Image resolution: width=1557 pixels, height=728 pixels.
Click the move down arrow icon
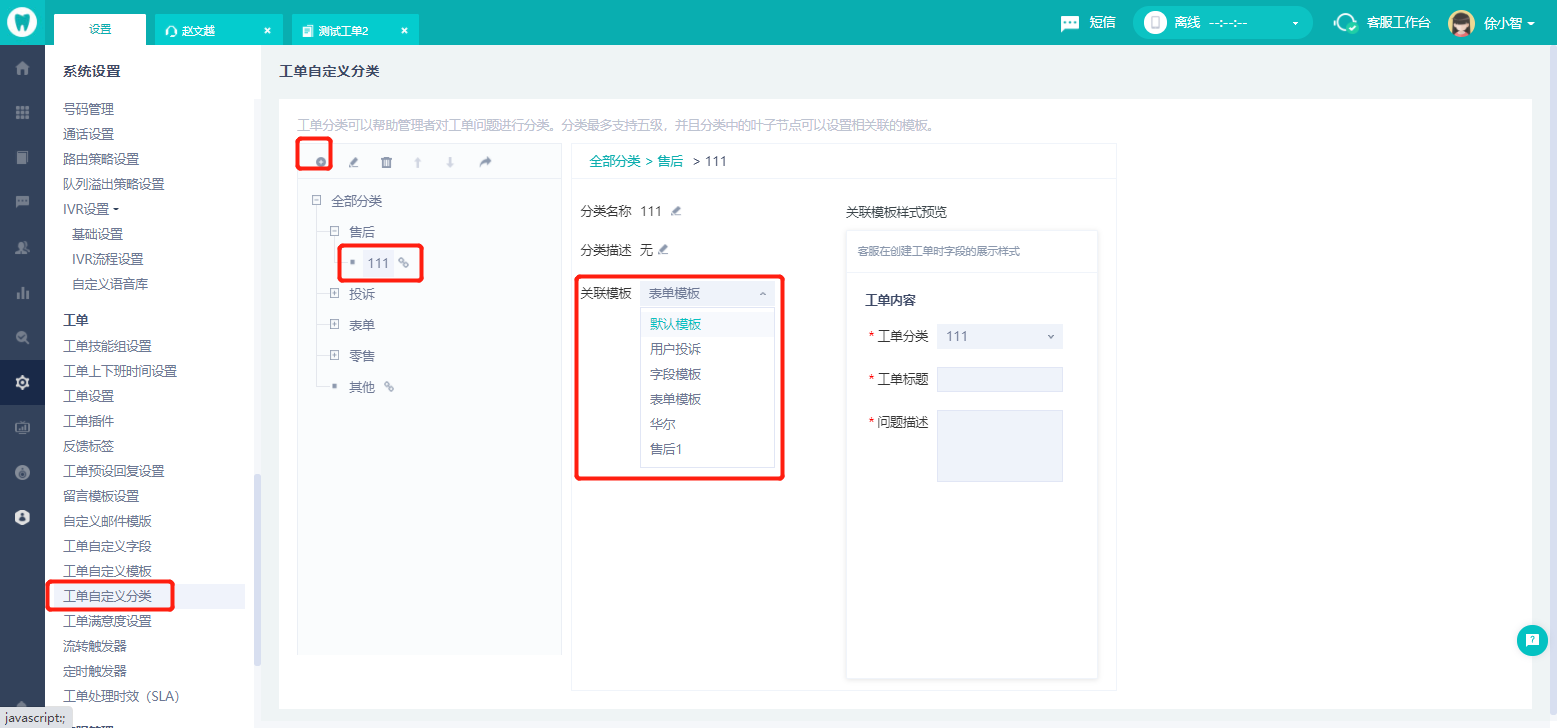pyautogui.click(x=450, y=162)
